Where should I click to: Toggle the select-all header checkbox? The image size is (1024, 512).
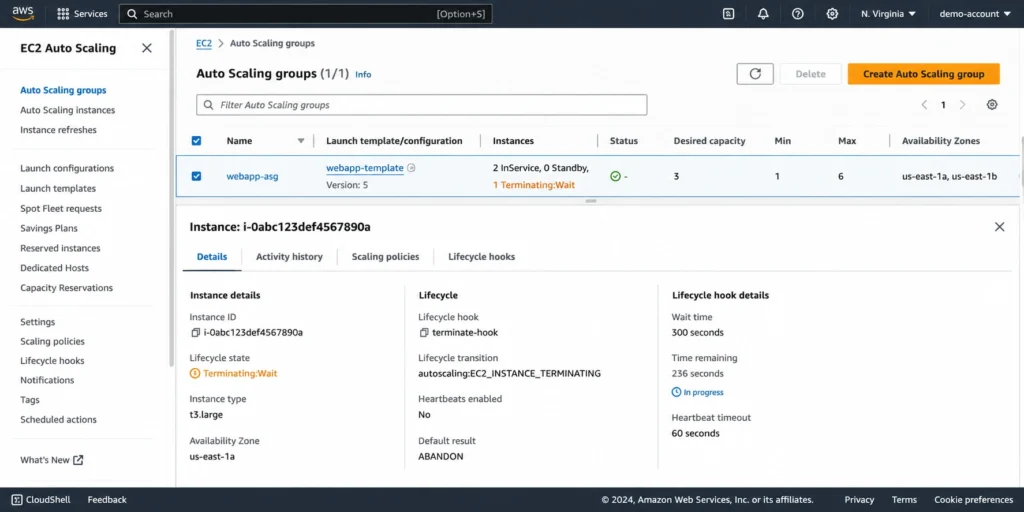(x=196, y=140)
